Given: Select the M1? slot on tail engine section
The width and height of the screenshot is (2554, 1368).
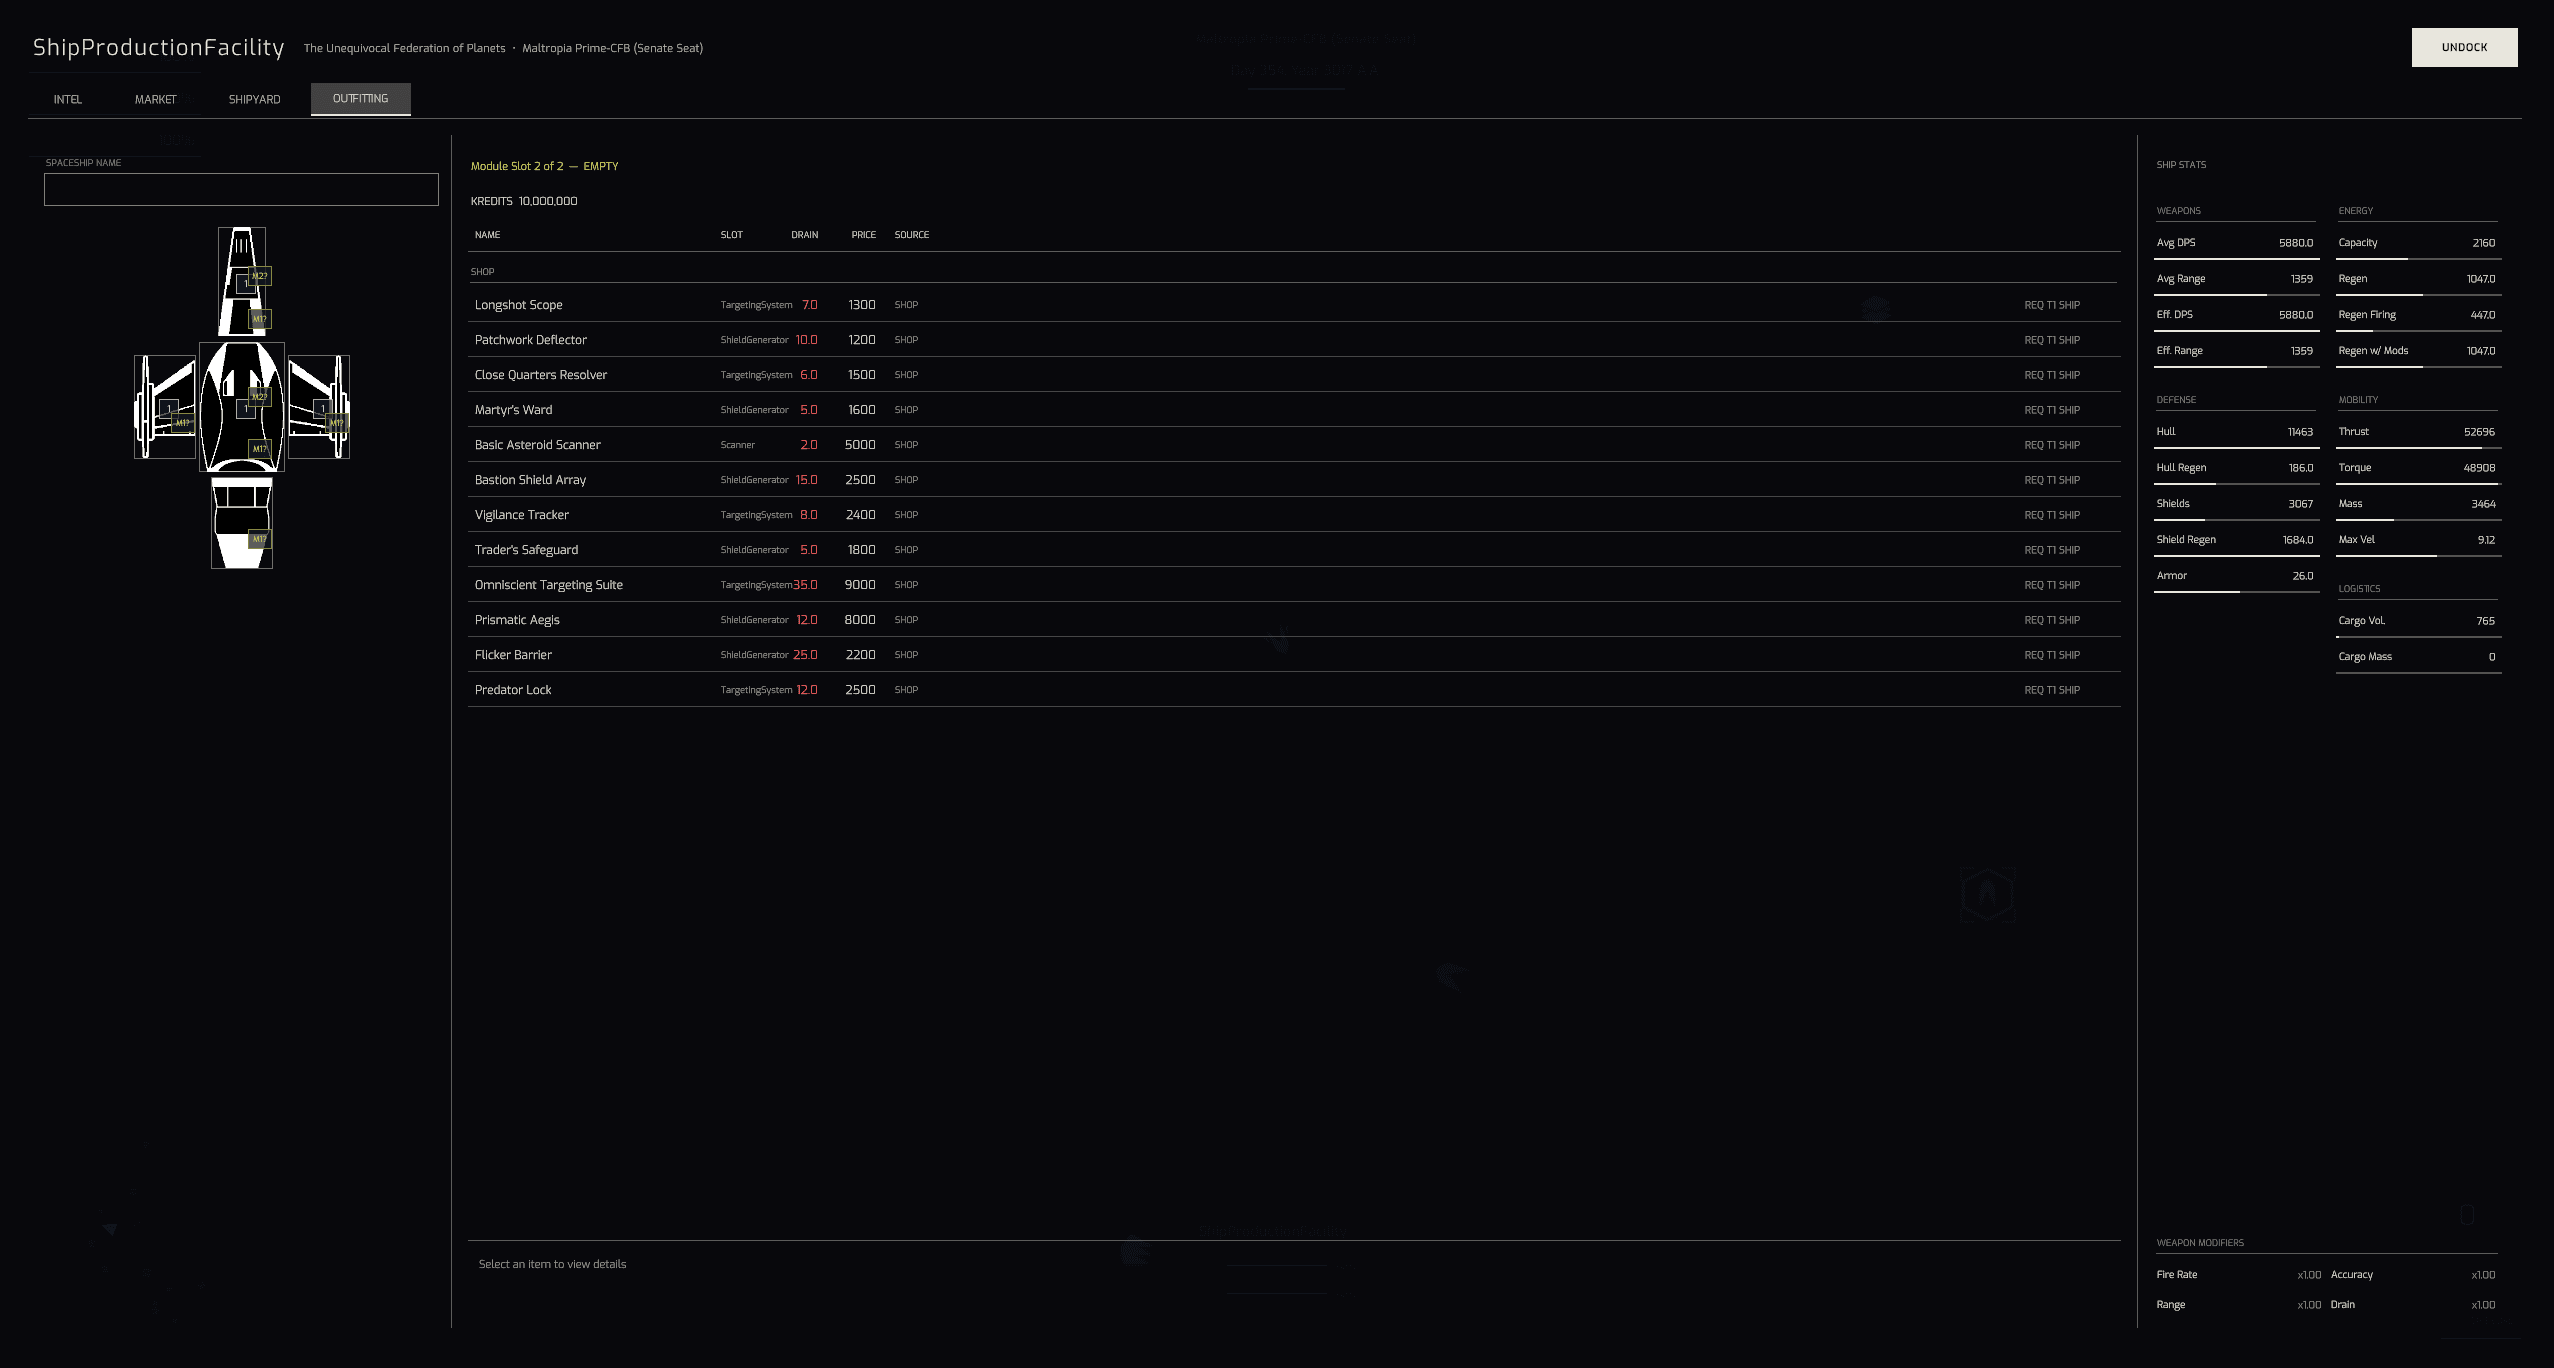Looking at the screenshot, I should pyautogui.click(x=260, y=539).
